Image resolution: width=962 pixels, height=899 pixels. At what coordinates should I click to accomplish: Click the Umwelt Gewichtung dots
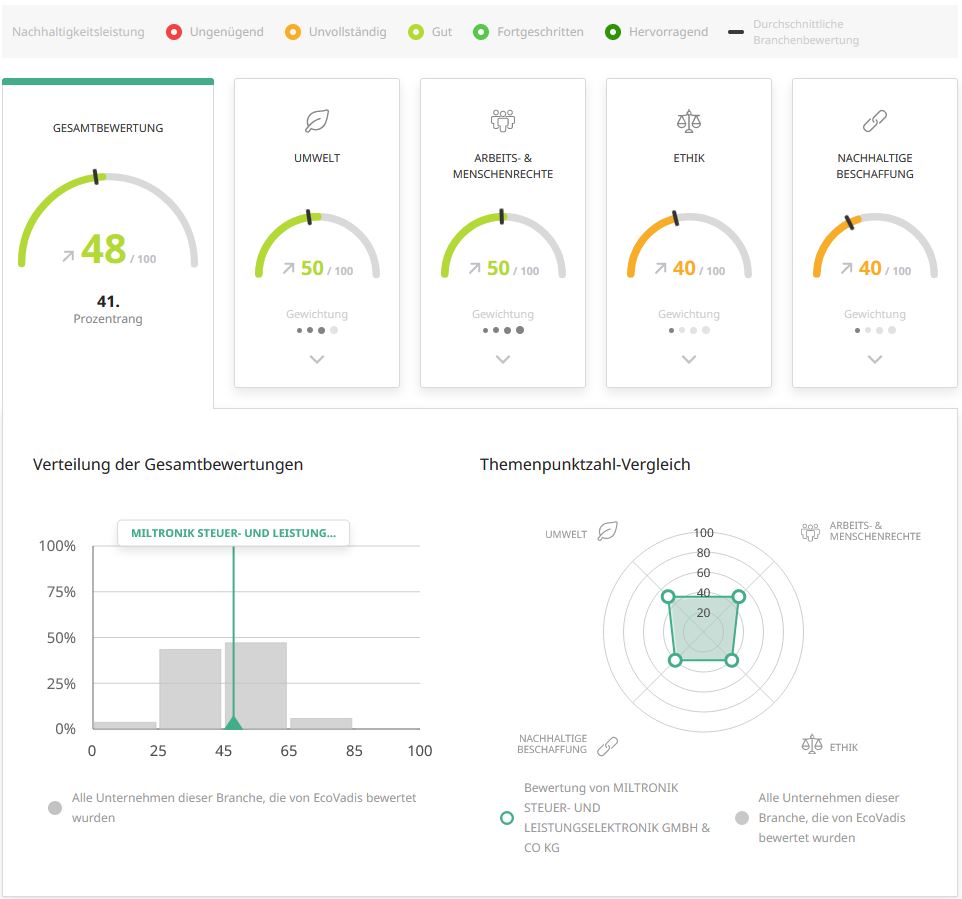[x=317, y=330]
